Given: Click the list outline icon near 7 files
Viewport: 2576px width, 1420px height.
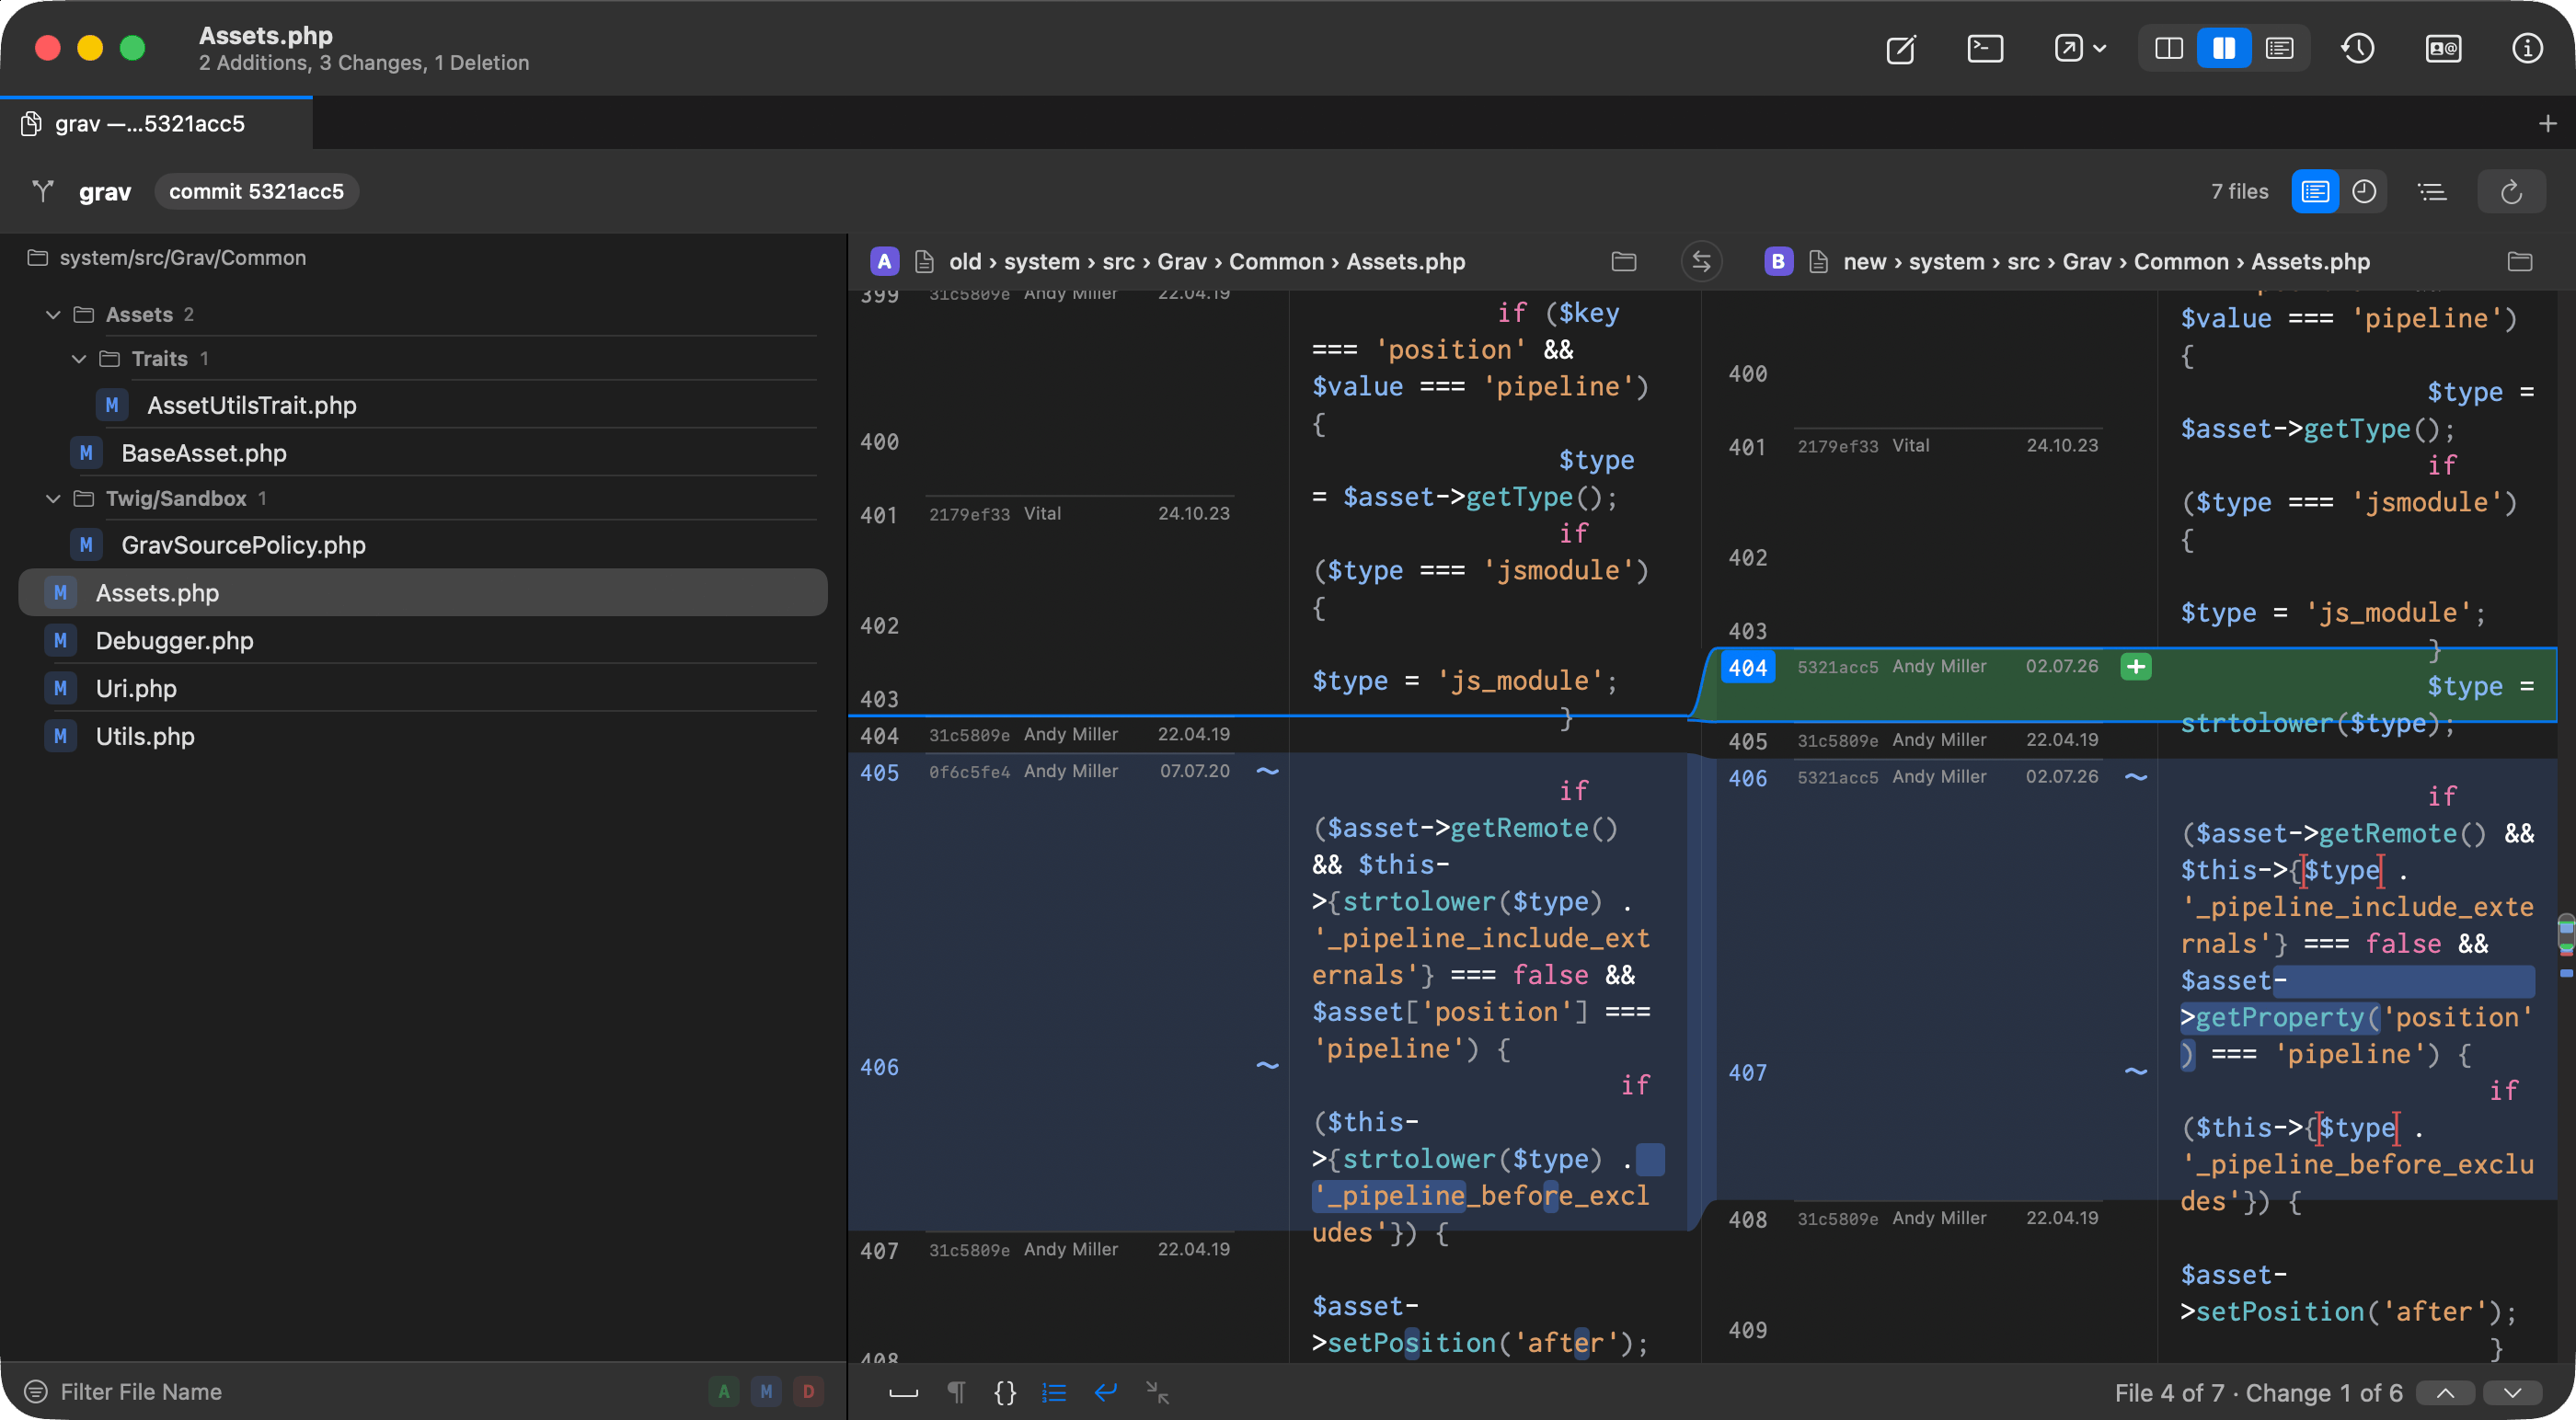Looking at the screenshot, I should coord(2432,191).
